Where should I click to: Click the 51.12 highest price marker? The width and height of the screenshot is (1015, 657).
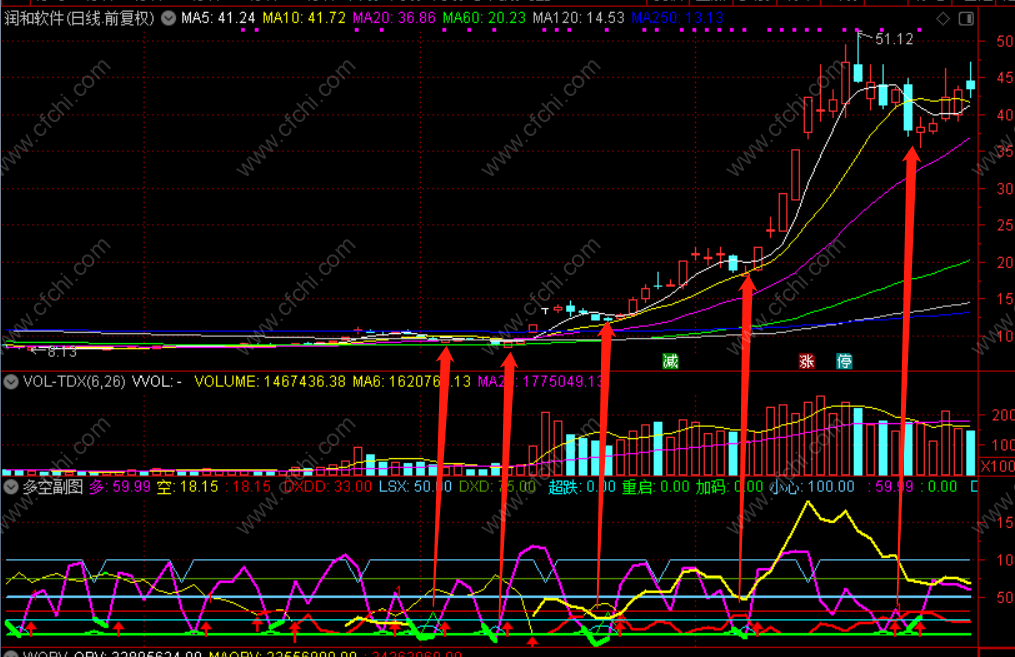894,39
